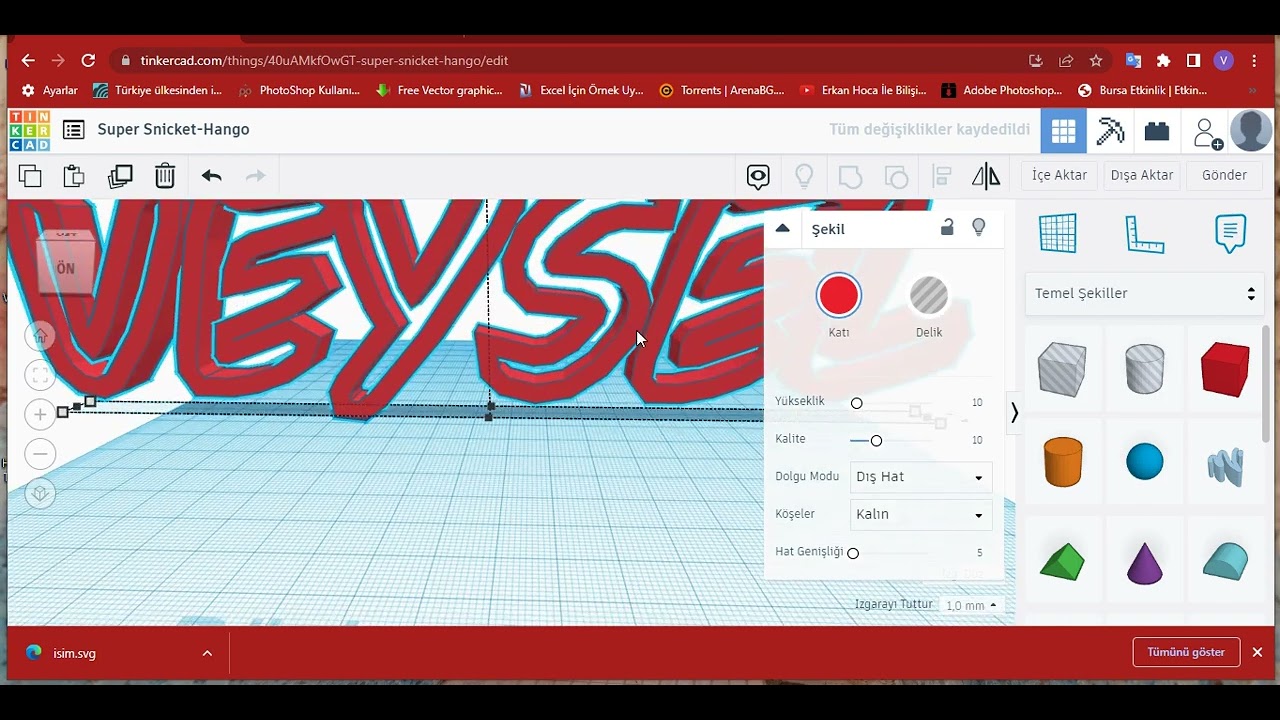This screenshot has width=1280, height=720.
Task: Open Temel Şekiller shape library dropdown
Action: pos(1144,294)
